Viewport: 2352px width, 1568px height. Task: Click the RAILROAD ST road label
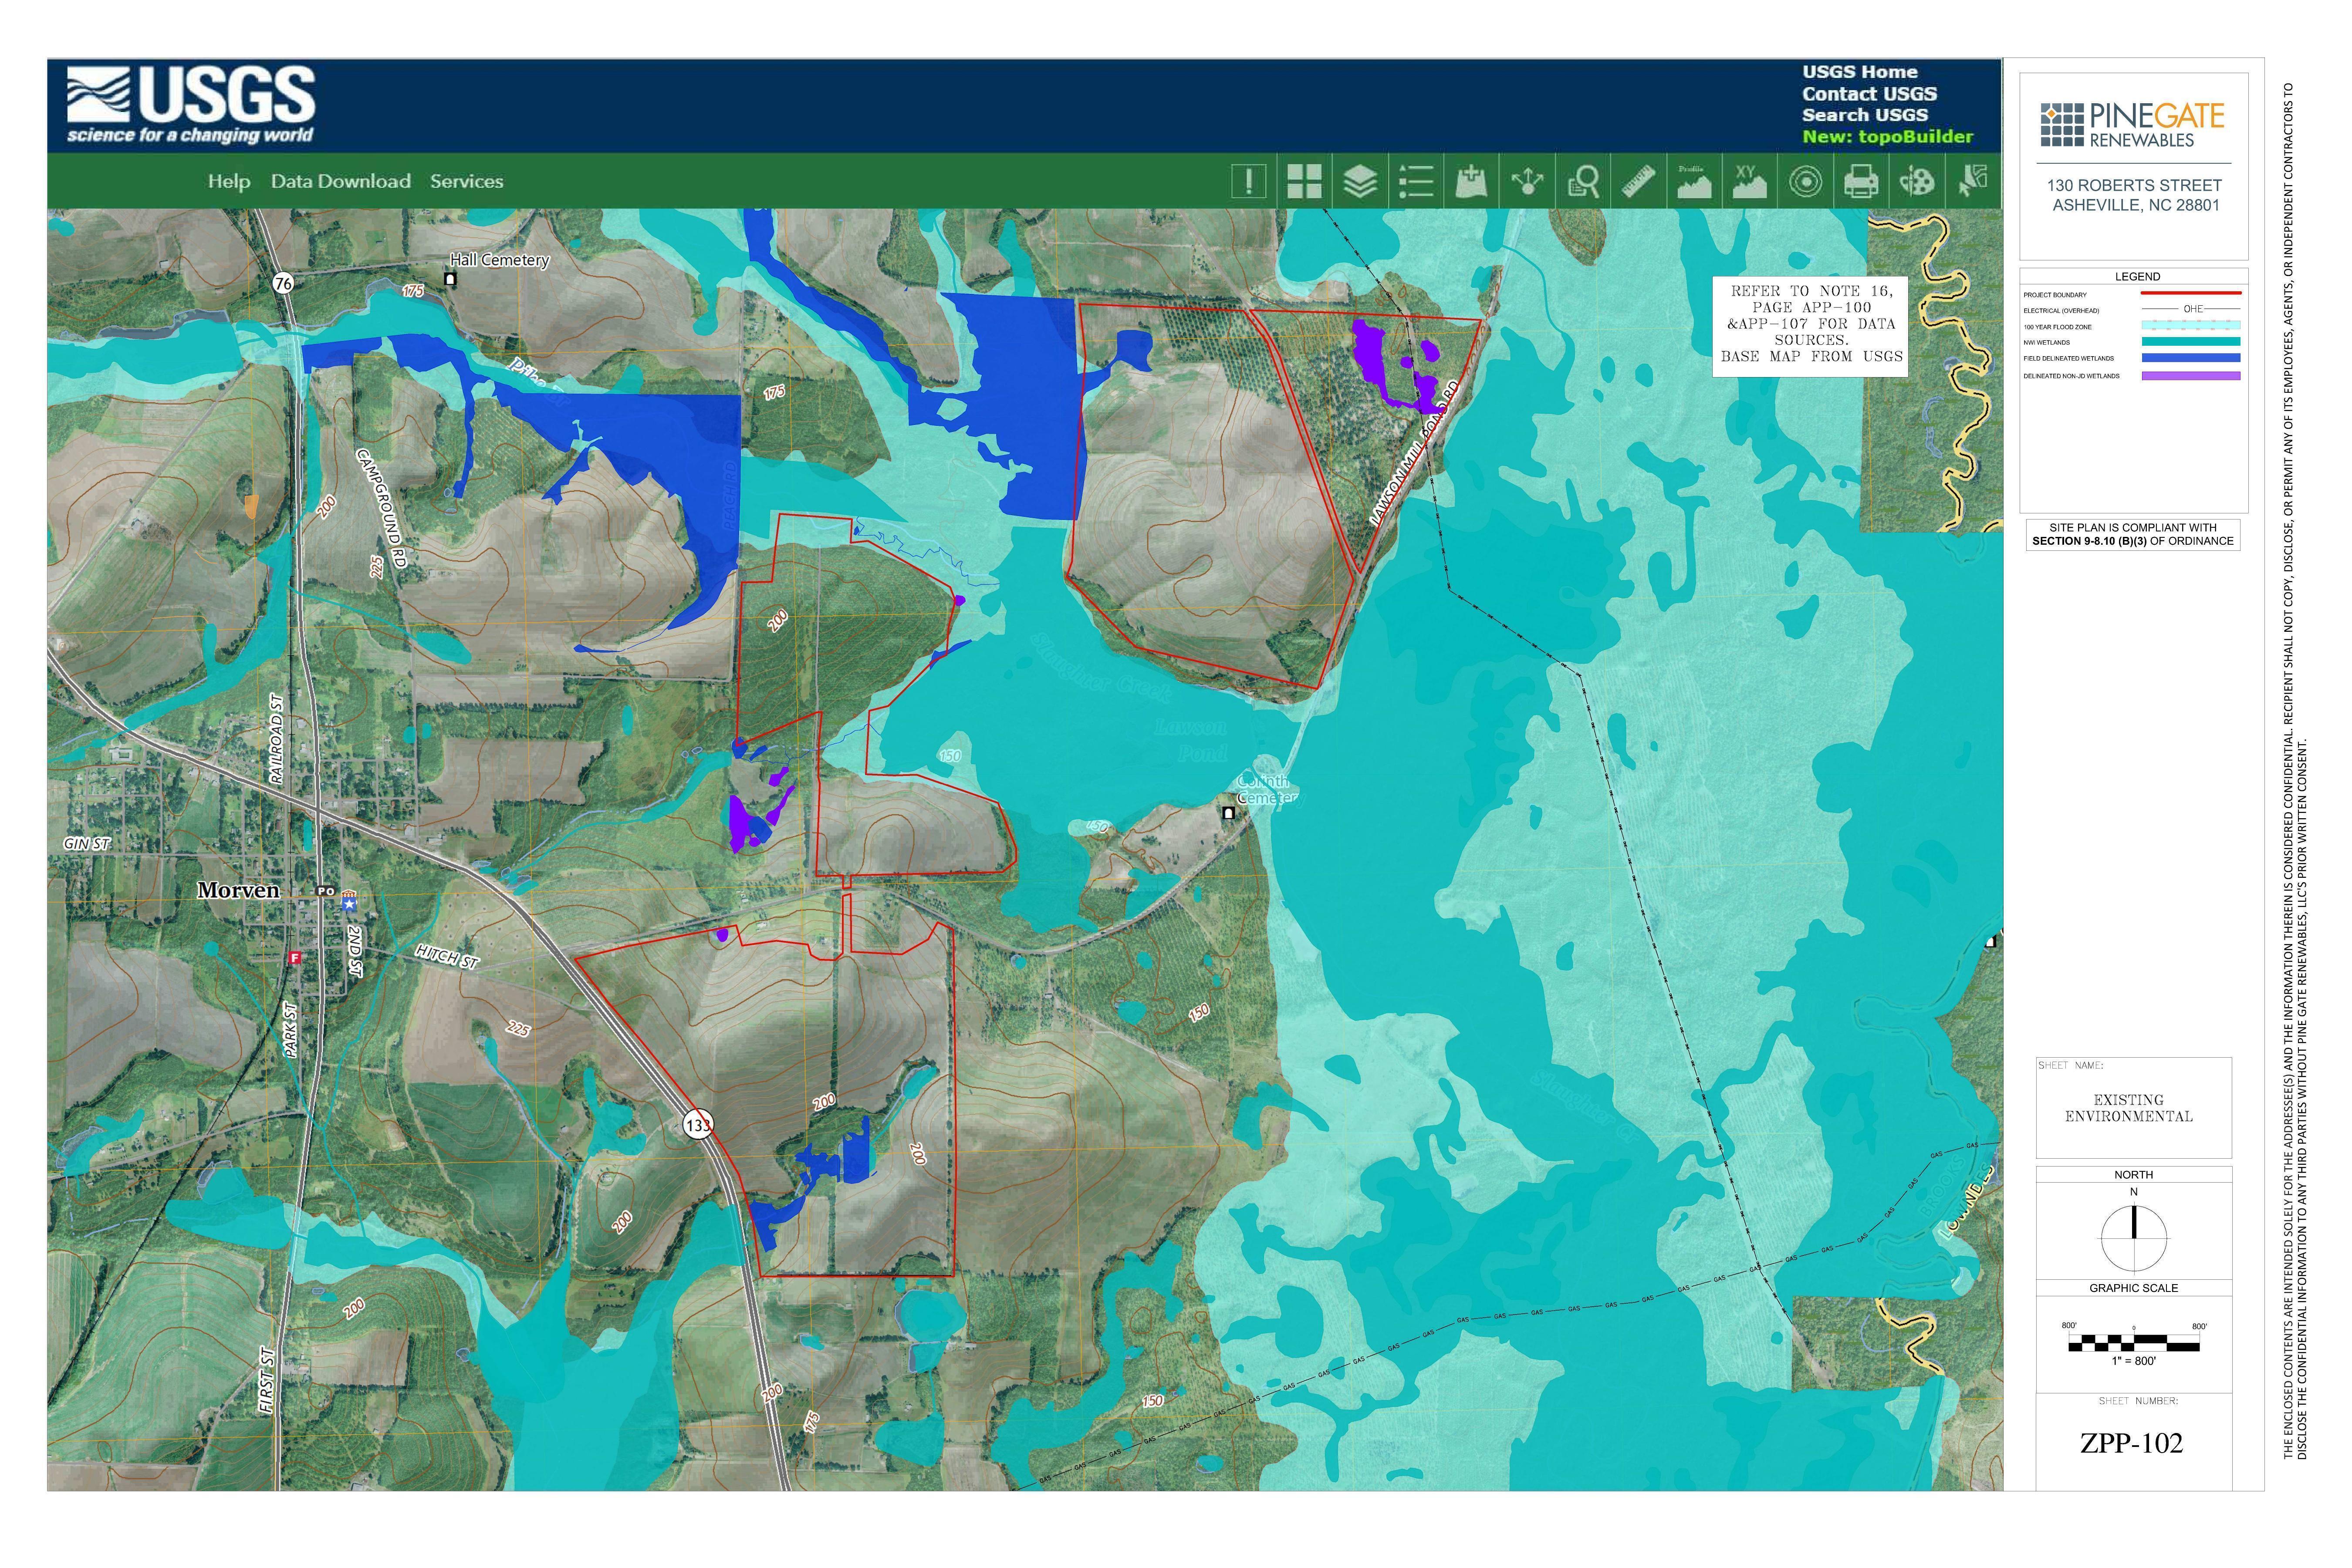[276, 739]
